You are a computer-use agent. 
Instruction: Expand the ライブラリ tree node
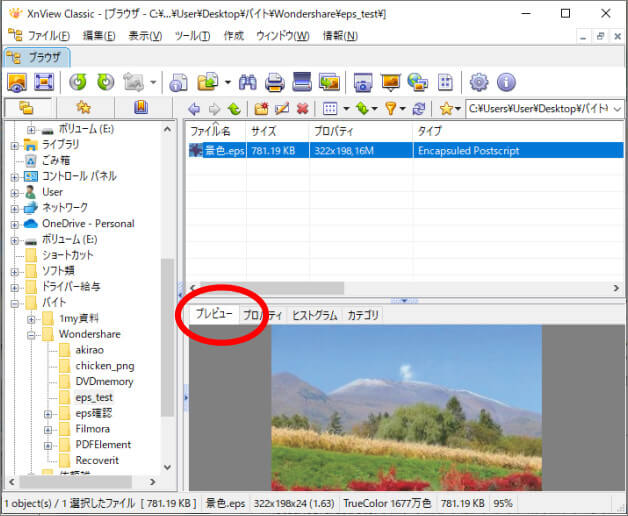pos(15,146)
